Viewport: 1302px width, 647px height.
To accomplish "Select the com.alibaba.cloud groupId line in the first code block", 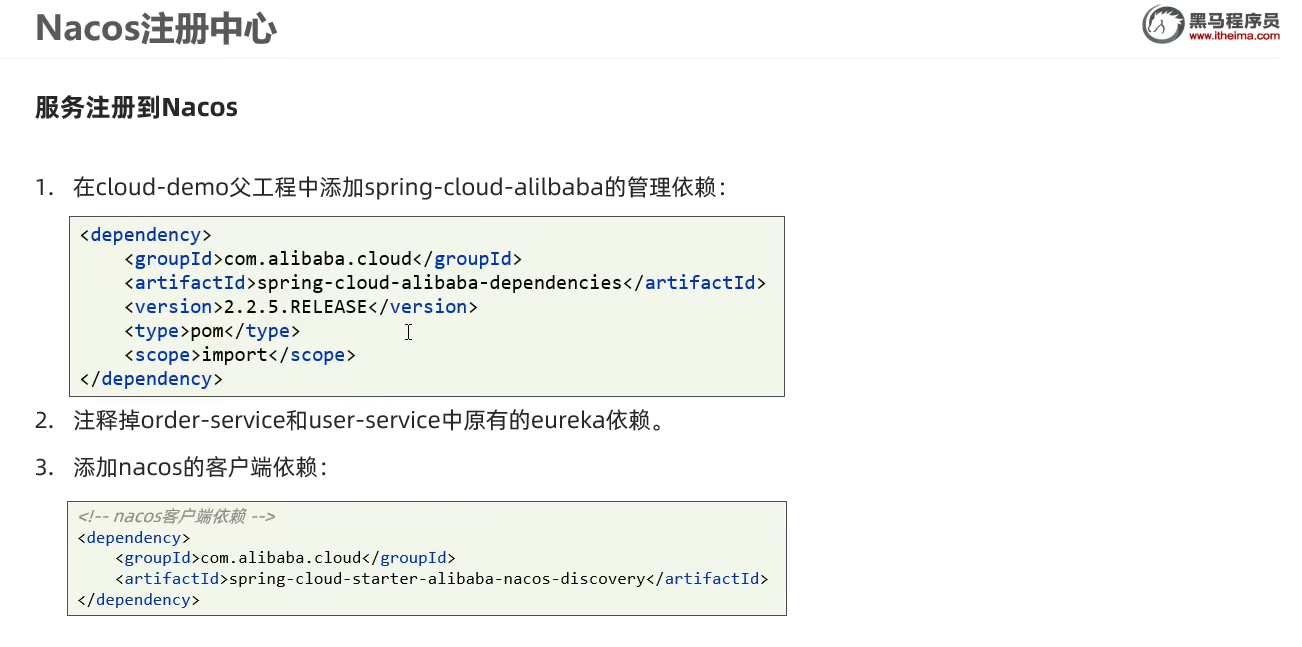I will [x=323, y=259].
